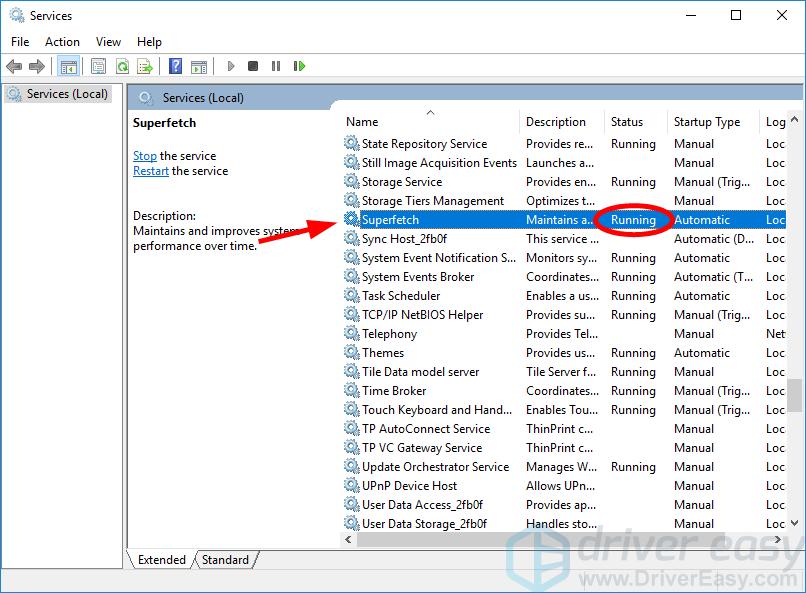
Task: Open the View menu
Action: [108, 42]
